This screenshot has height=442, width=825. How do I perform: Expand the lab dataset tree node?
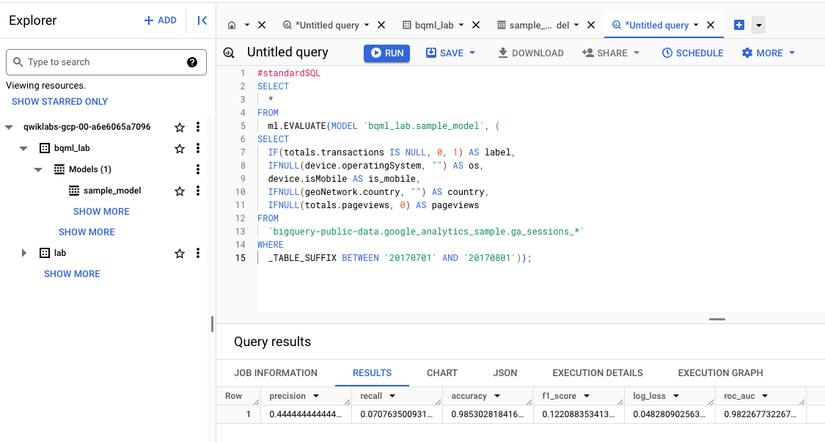point(24,253)
